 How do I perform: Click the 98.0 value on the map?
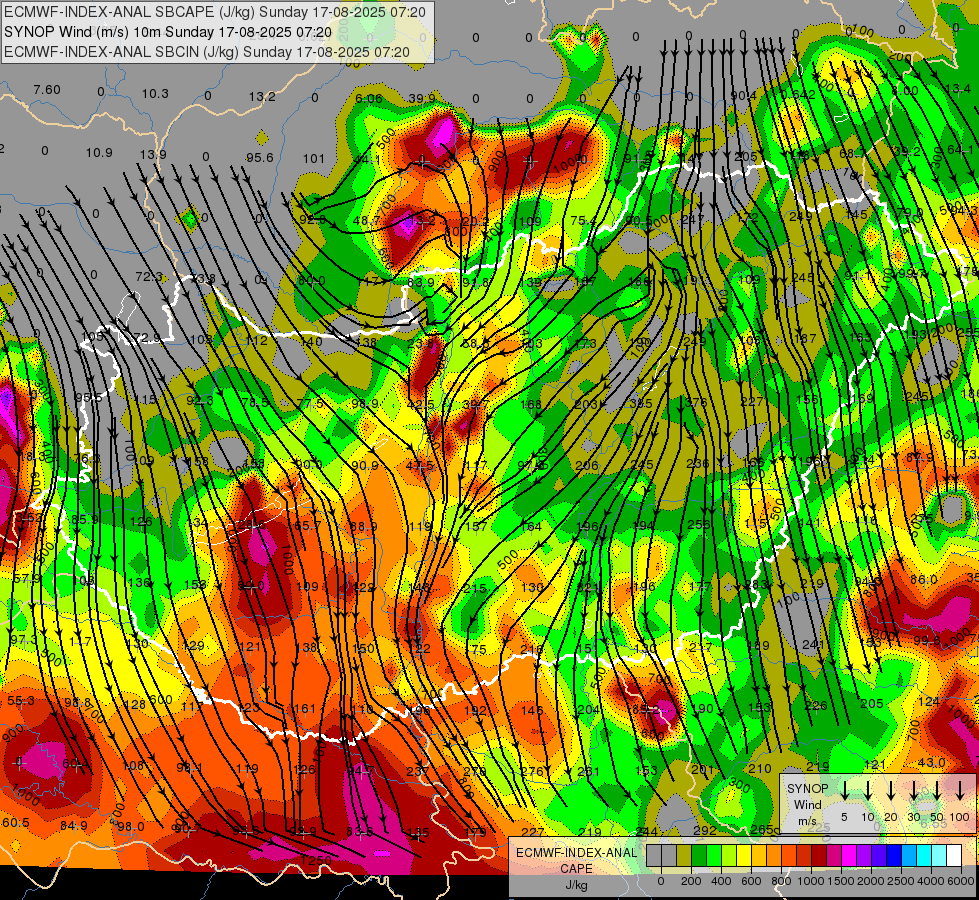coord(131,827)
